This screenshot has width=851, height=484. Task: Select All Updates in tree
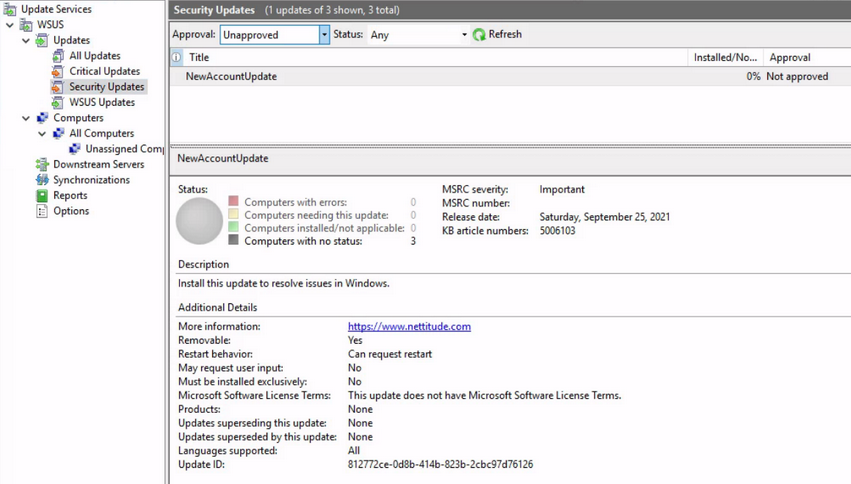tap(95, 55)
